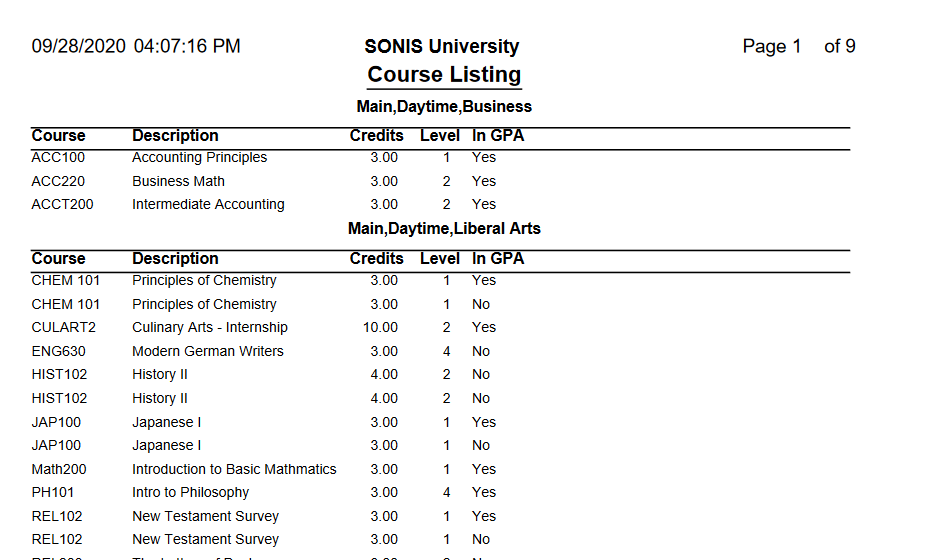Select the Modern German Writers description

pyautogui.click(x=208, y=352)
